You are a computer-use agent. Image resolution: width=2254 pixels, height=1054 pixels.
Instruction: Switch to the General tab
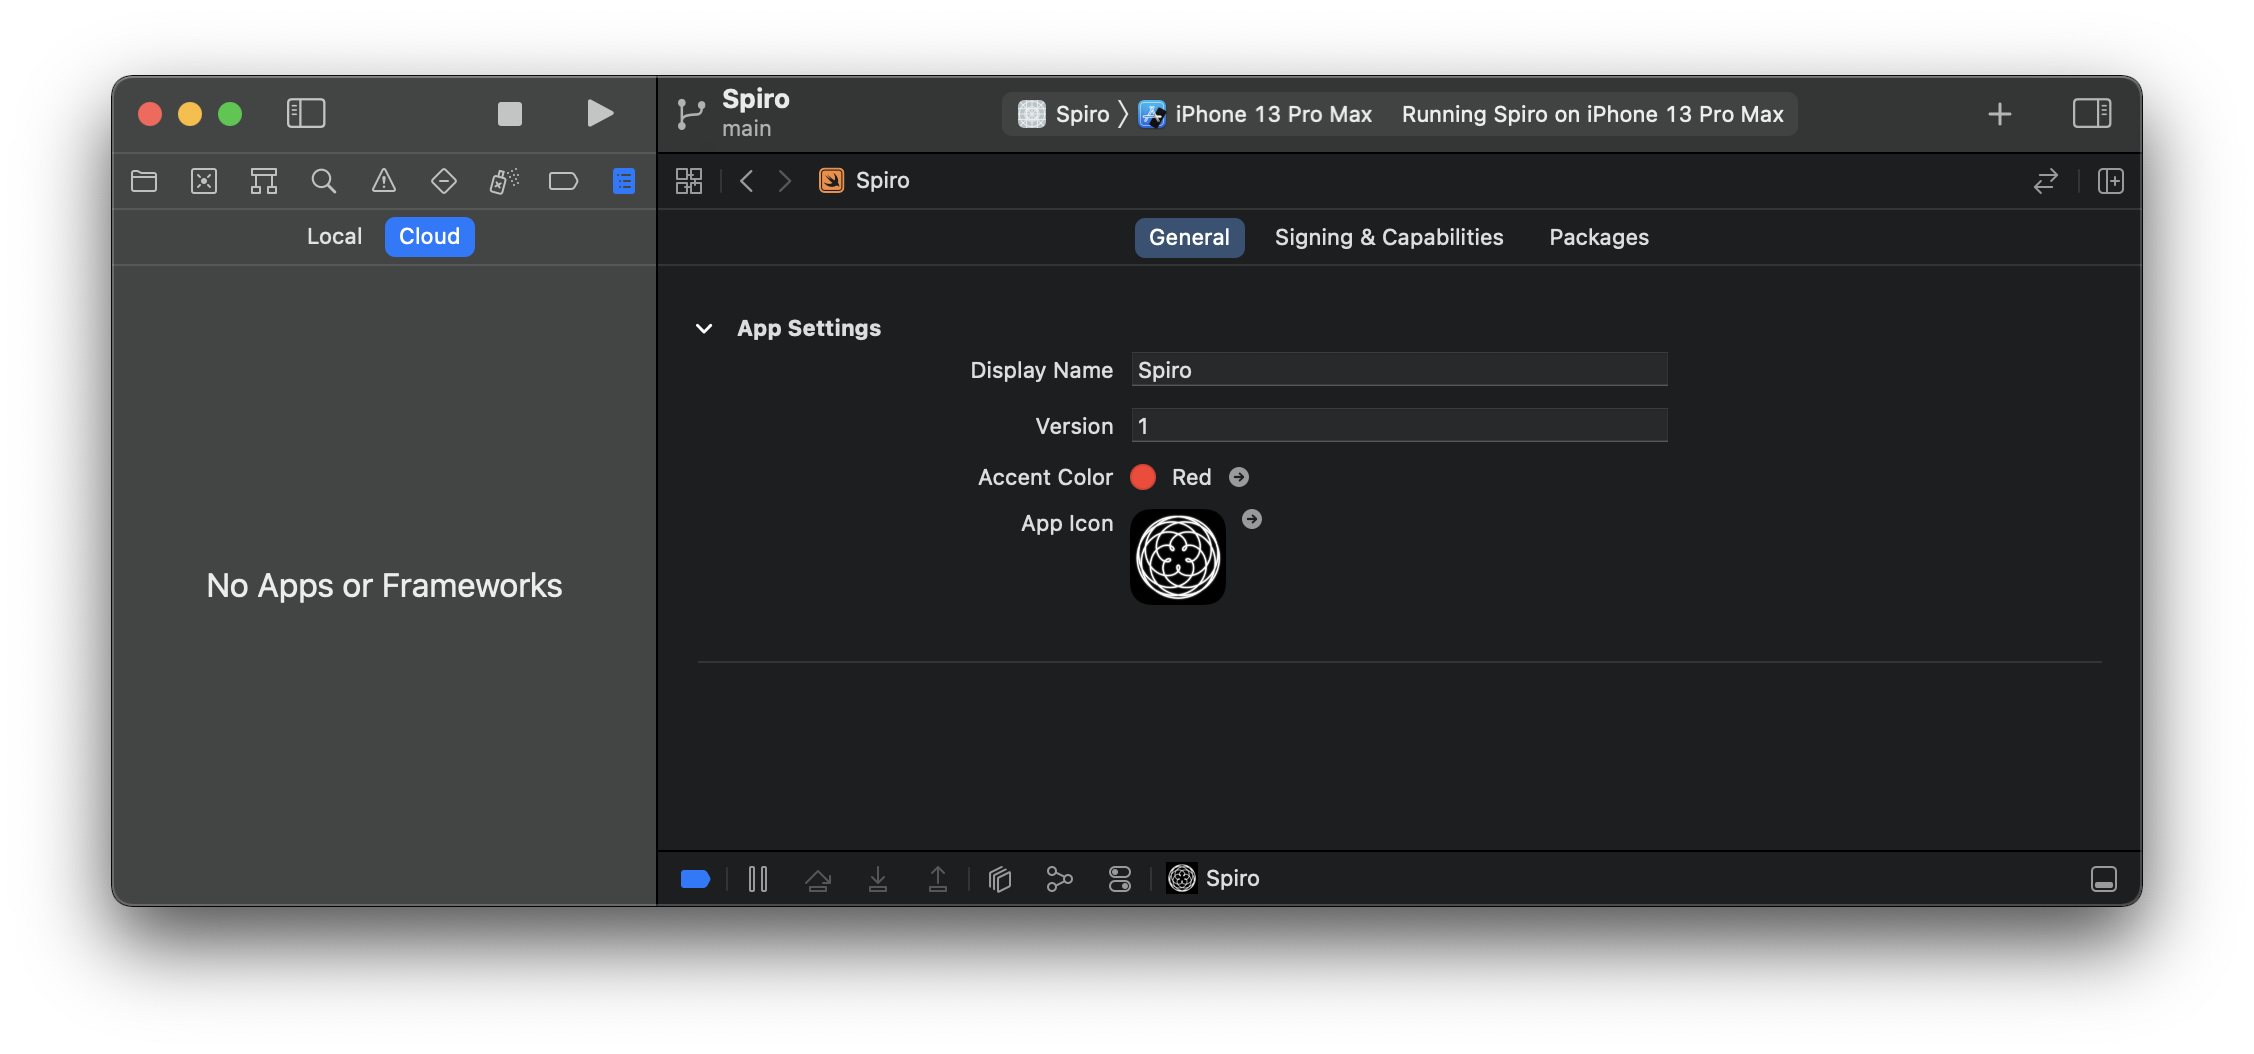(x=1189, y=238)
